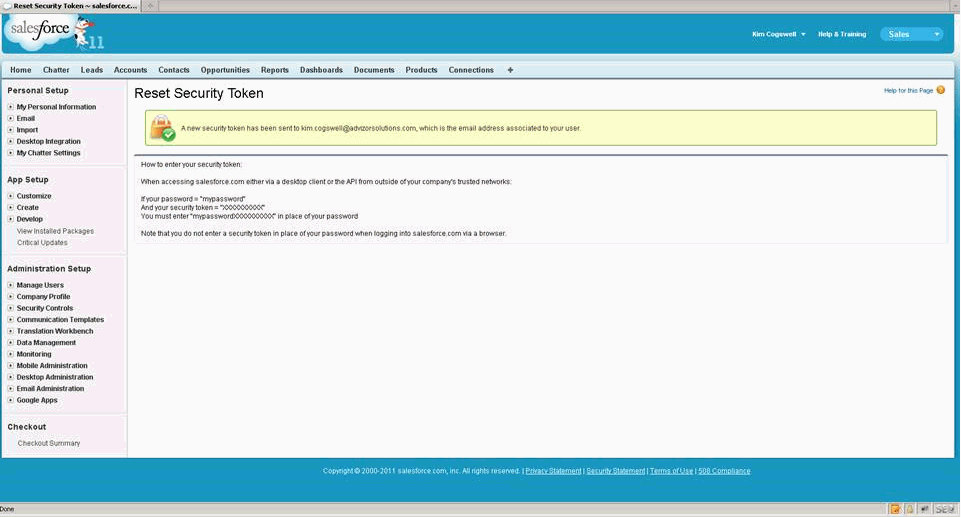Expand the Manage Users tree item
The height and width of the screenshot is (517, 961).
coord(11,285)
